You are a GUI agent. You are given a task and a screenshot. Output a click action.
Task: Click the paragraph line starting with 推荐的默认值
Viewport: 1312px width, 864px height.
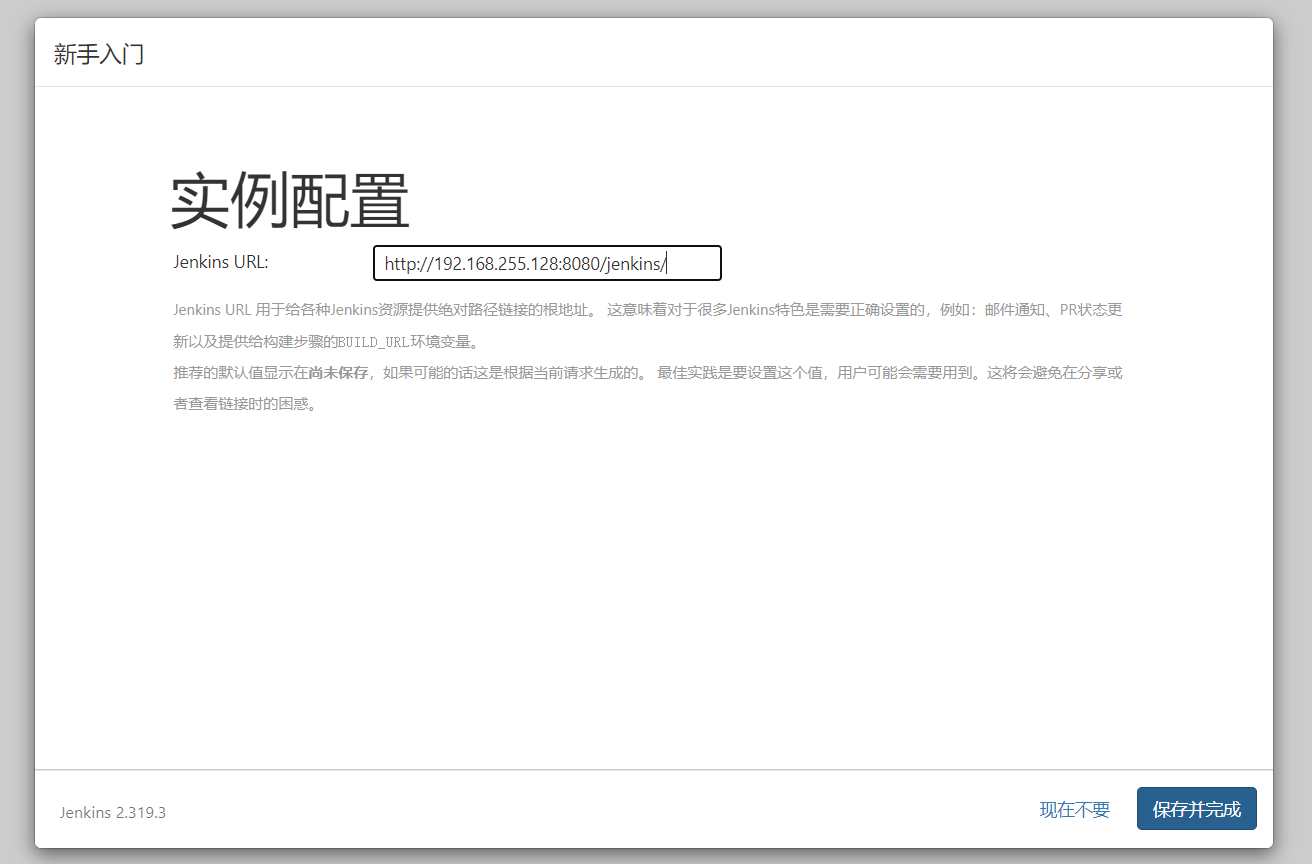click(x=648, y=373)
